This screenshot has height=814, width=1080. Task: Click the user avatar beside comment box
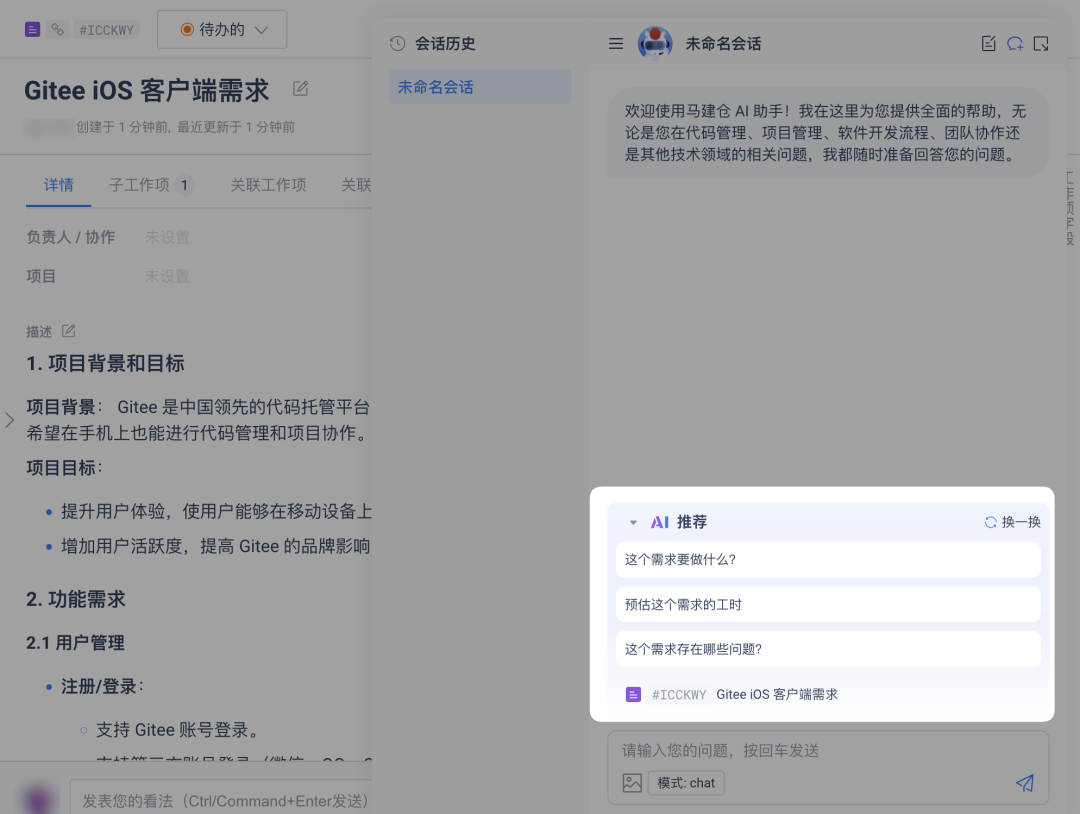click(39, 800)
